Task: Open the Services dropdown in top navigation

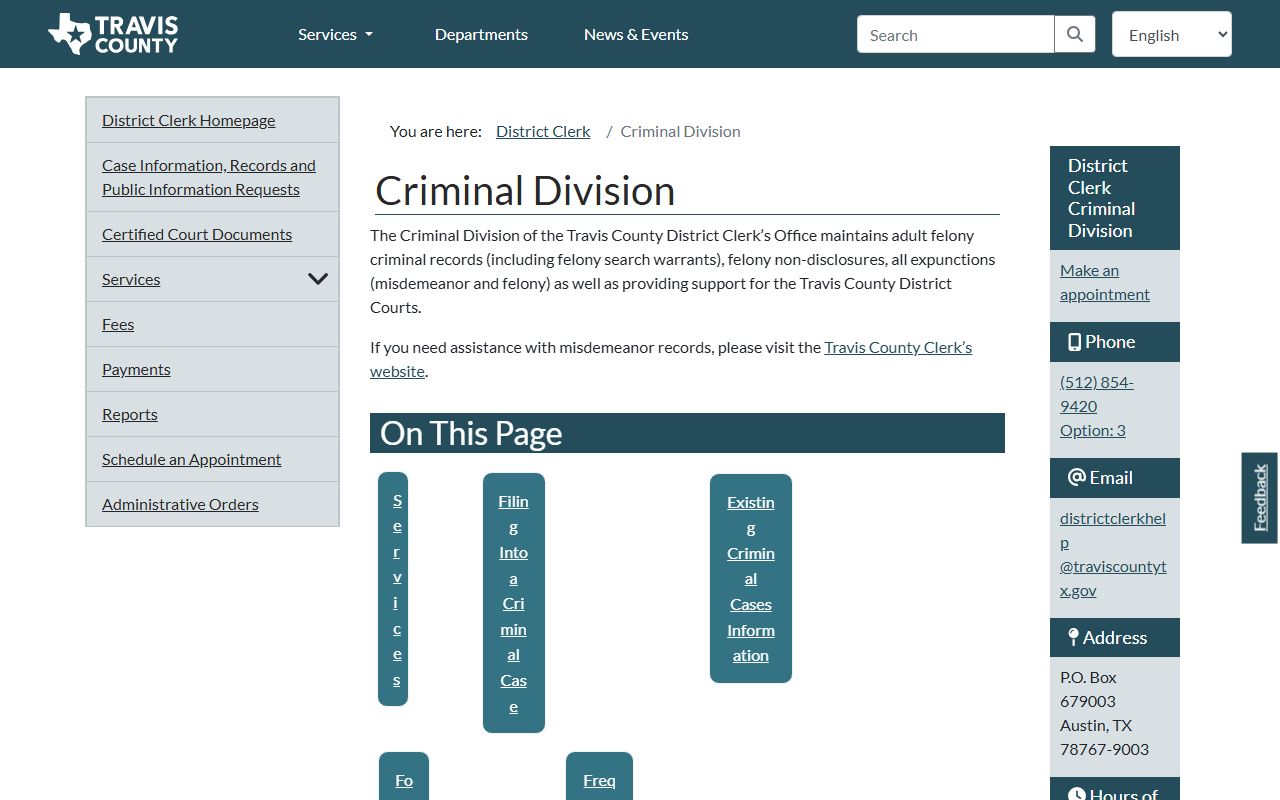Action: coord(335,34)
